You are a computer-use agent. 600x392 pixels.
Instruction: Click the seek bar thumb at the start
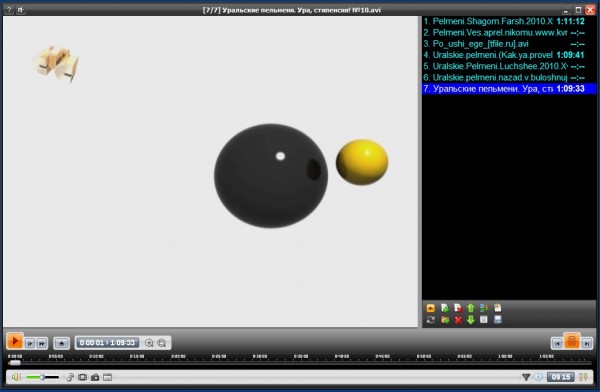coord(15,363)
